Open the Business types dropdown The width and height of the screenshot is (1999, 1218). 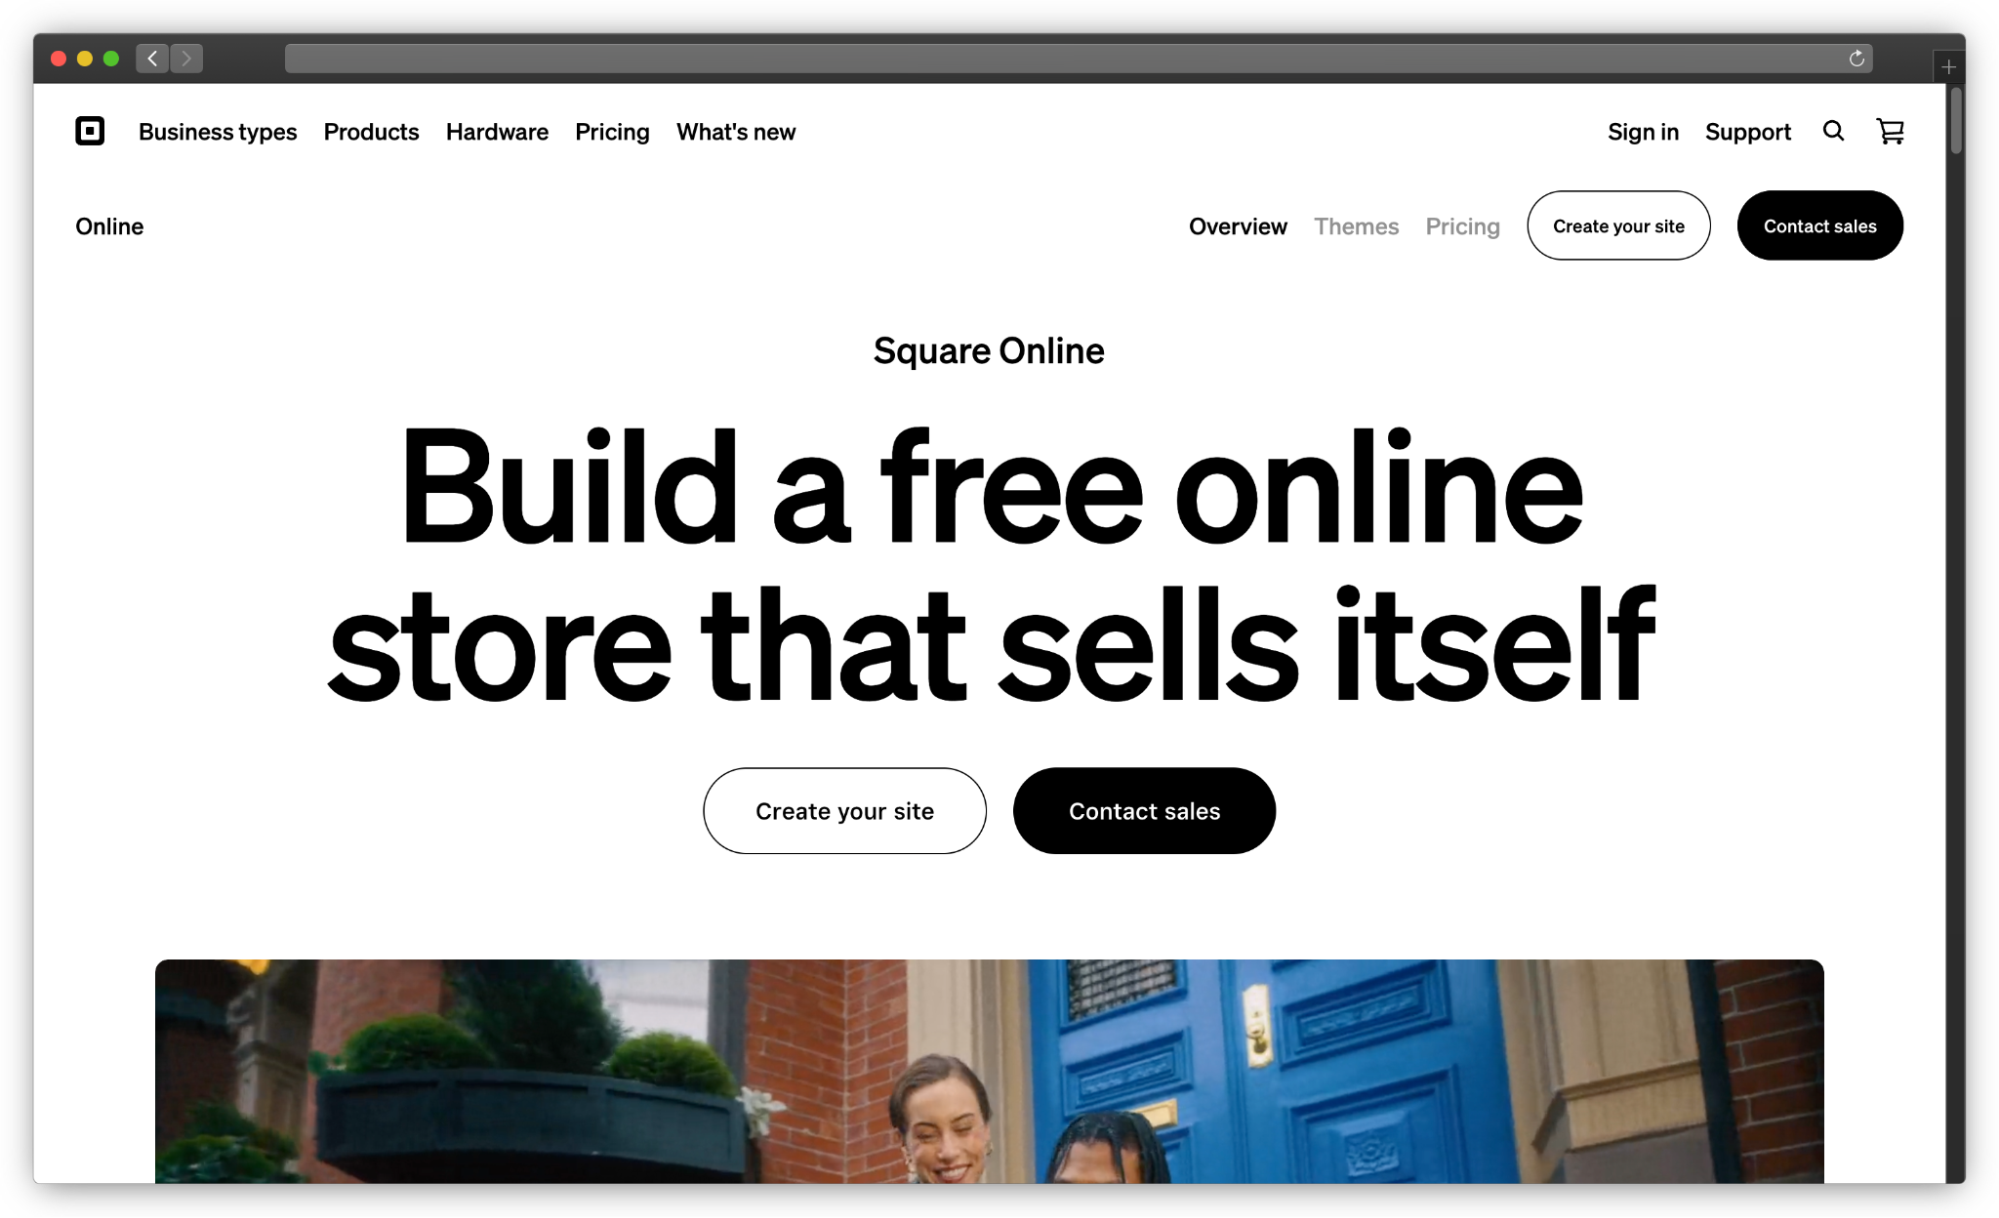[217, 131]
